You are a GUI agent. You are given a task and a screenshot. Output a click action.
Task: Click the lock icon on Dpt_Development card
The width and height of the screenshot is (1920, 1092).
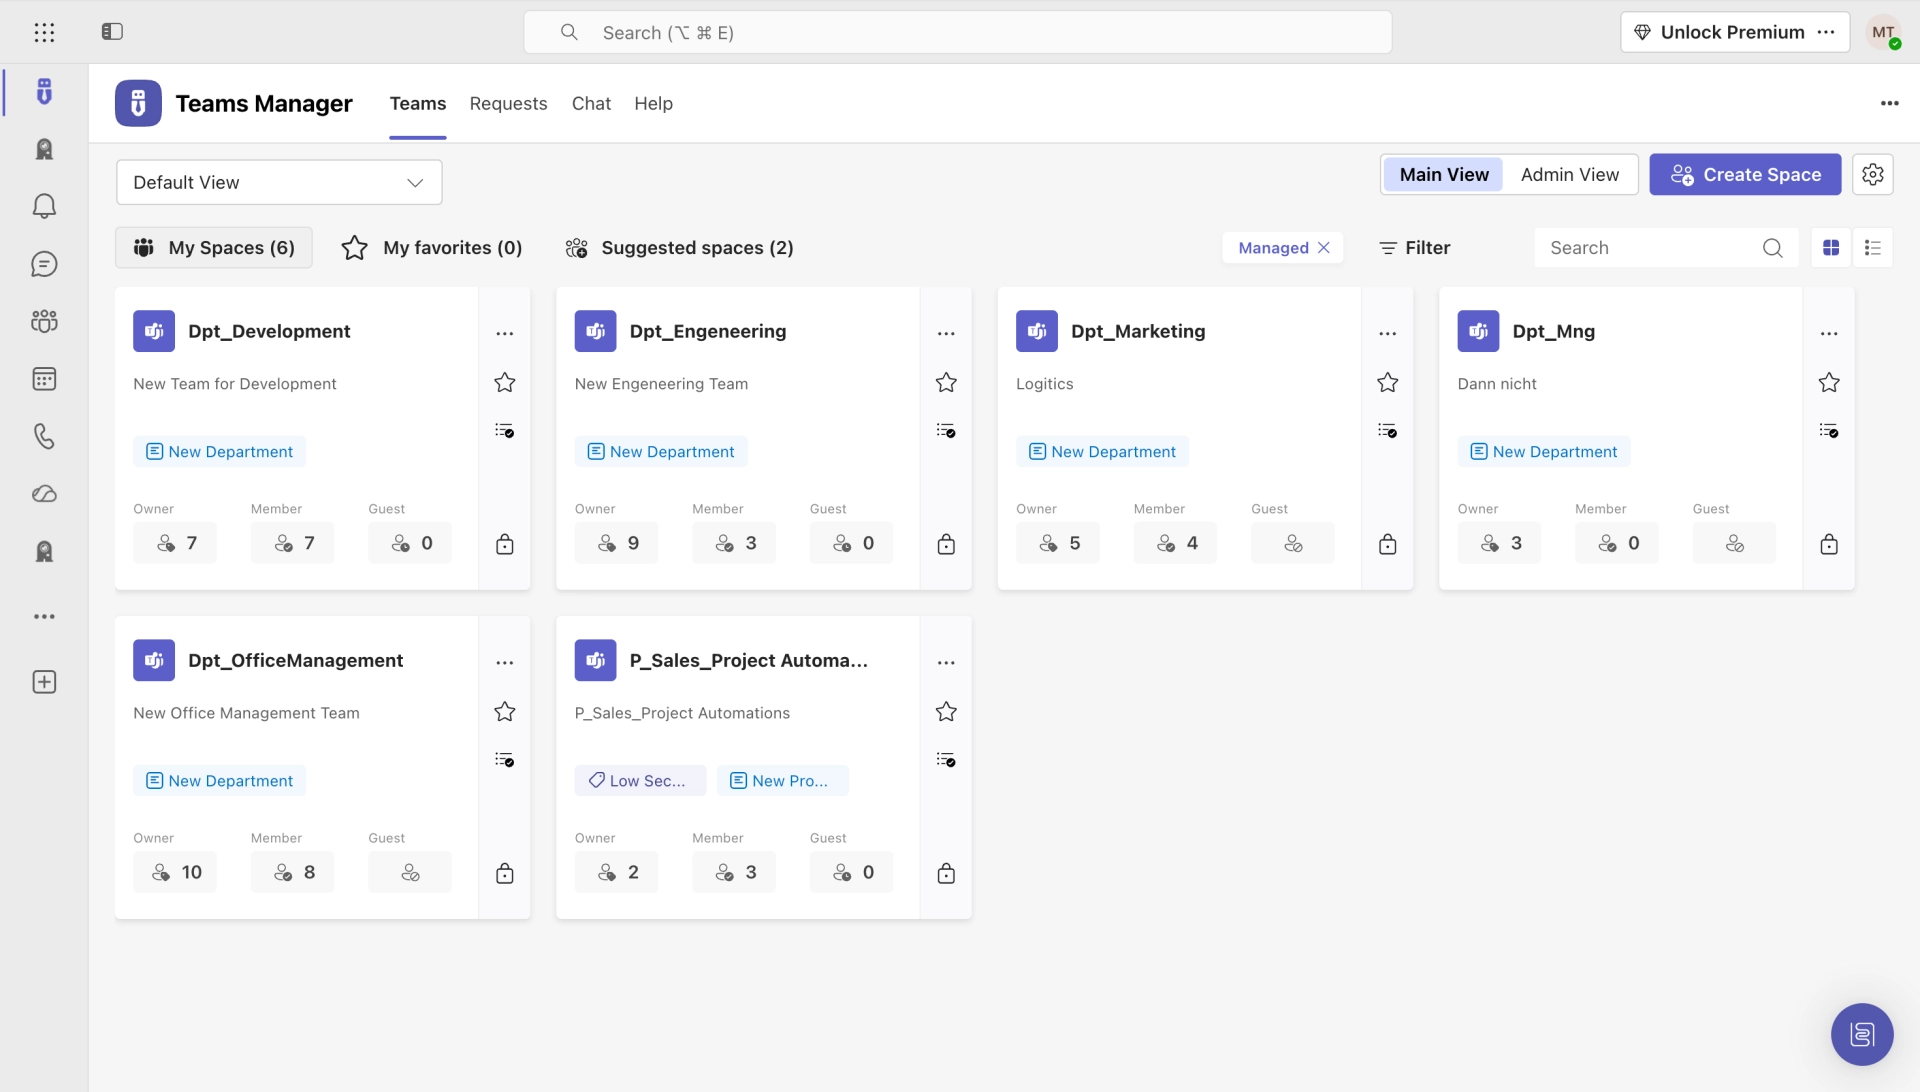point(505,544)
